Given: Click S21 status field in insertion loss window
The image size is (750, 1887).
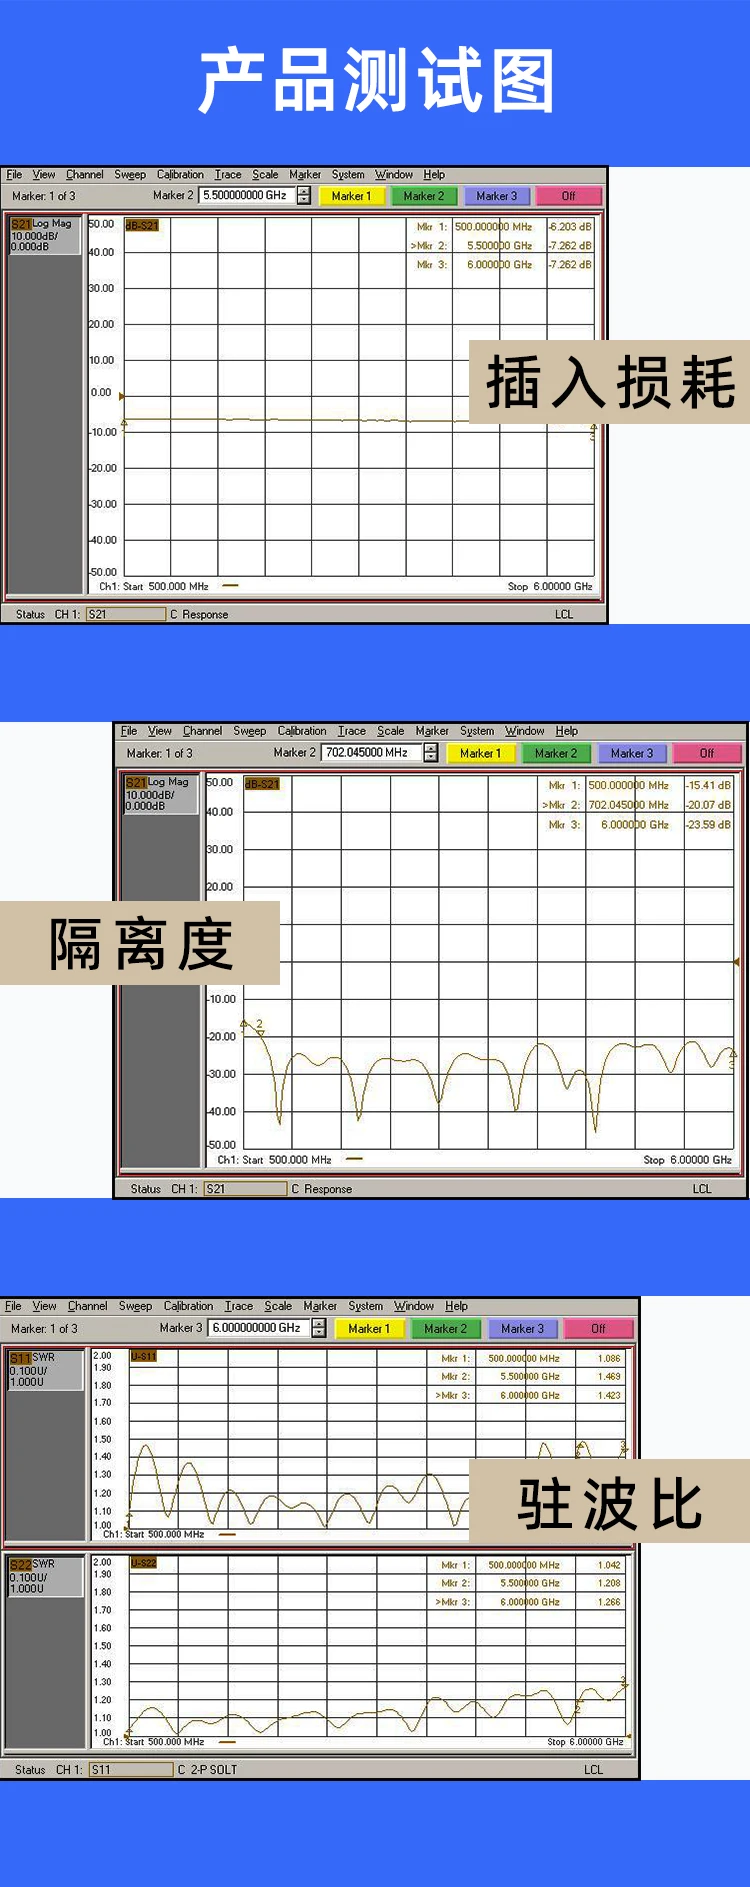Looking at the screenshot, I should [126, 614].
